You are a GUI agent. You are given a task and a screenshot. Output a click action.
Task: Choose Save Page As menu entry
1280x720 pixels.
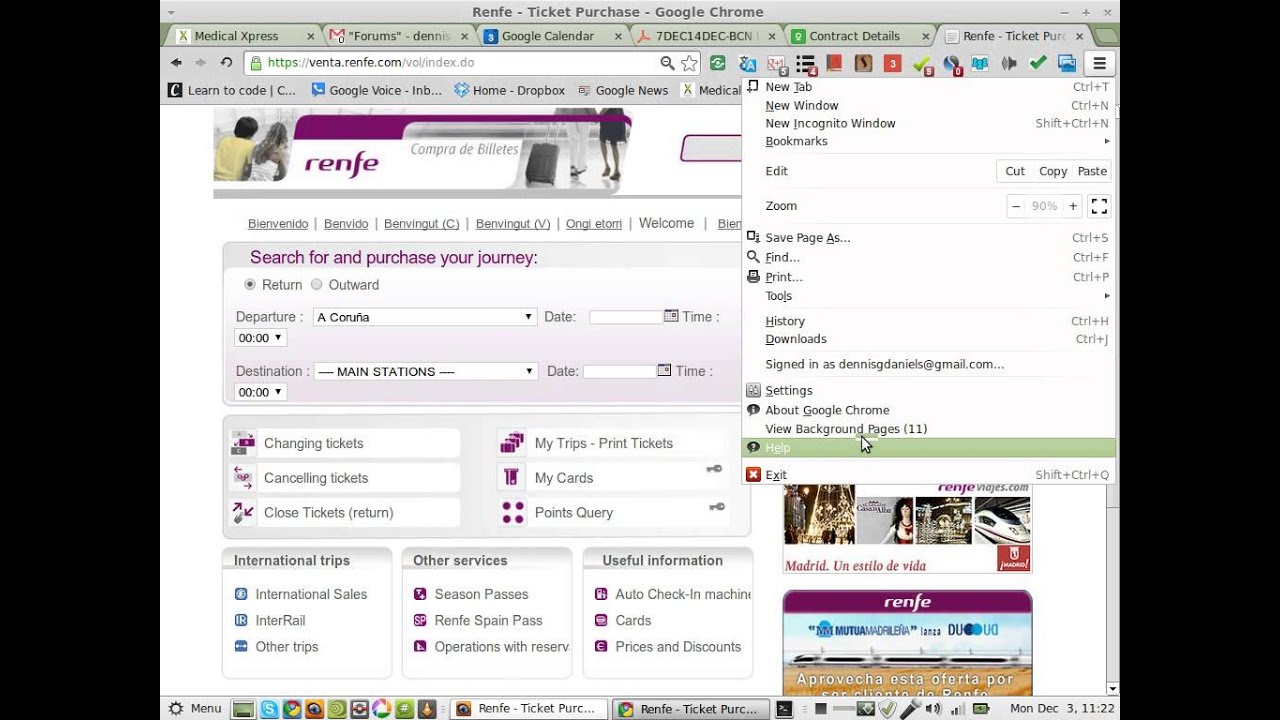[x=928, y=238]
